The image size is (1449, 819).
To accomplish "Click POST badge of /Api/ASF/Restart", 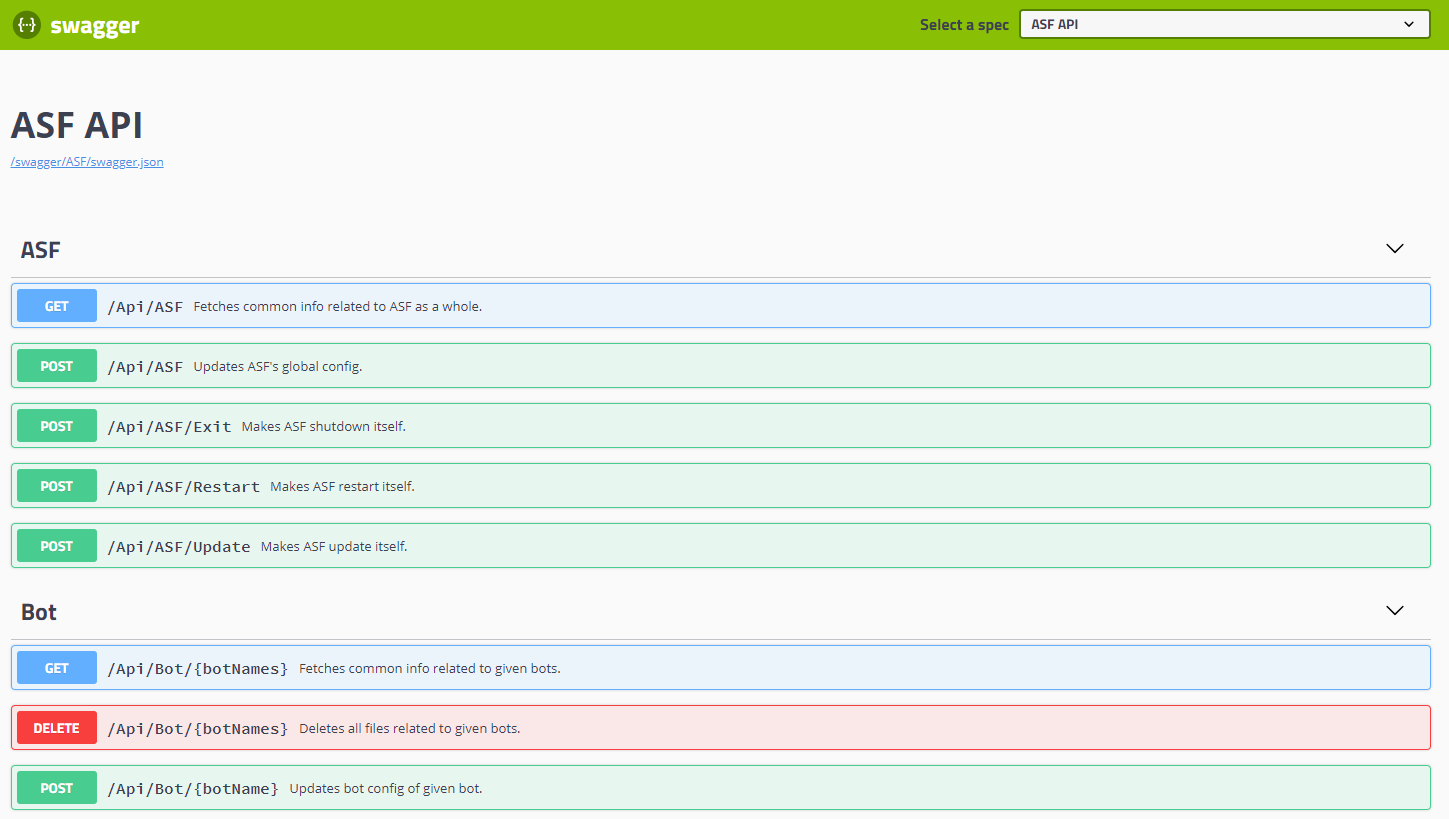I will [x=57, y=486].
